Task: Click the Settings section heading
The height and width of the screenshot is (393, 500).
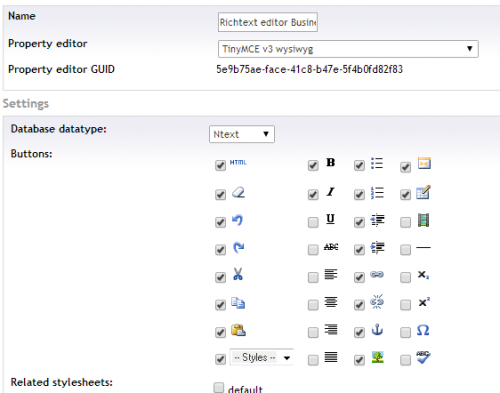Action: click(26, 103)
